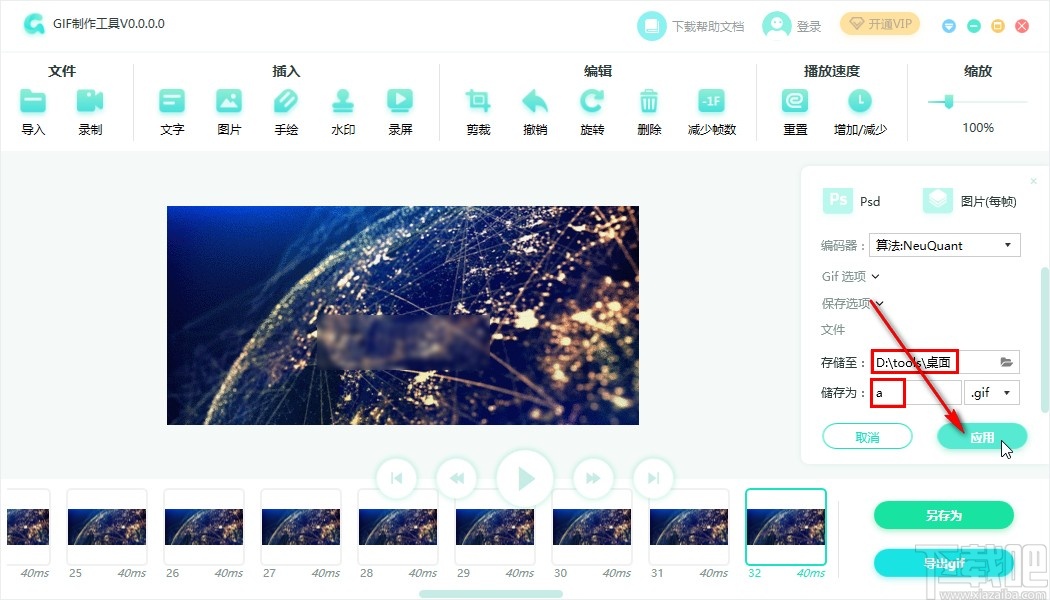The height and width of the screenshot is (600, 1050).
Task: Open the 编码器 NeuQuant algorithm dropdown
Action: point(944,245)
